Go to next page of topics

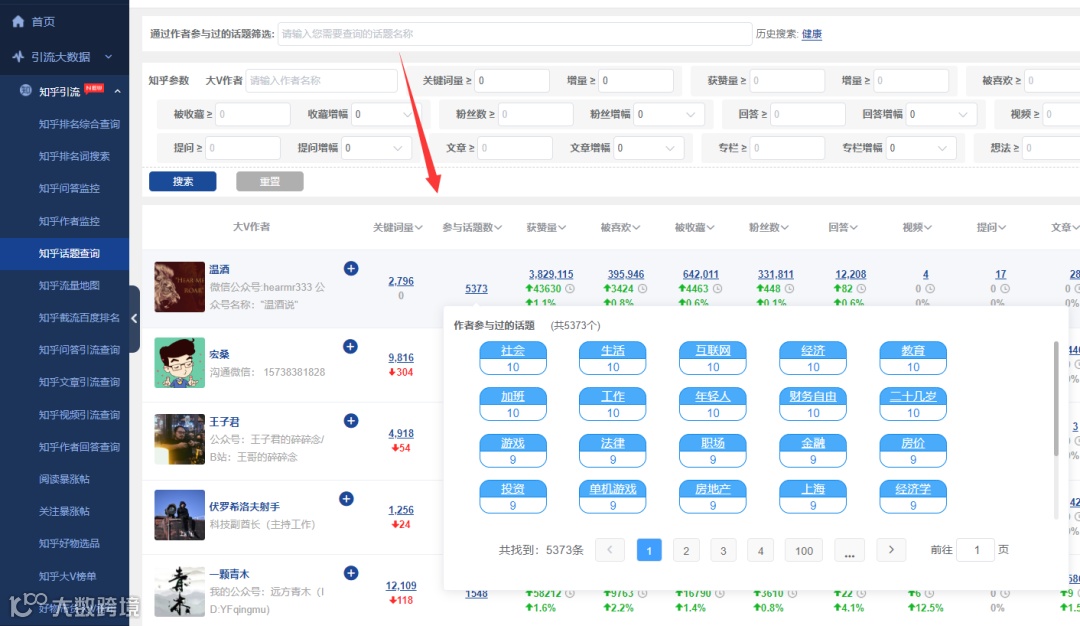[x=891, y=550]
